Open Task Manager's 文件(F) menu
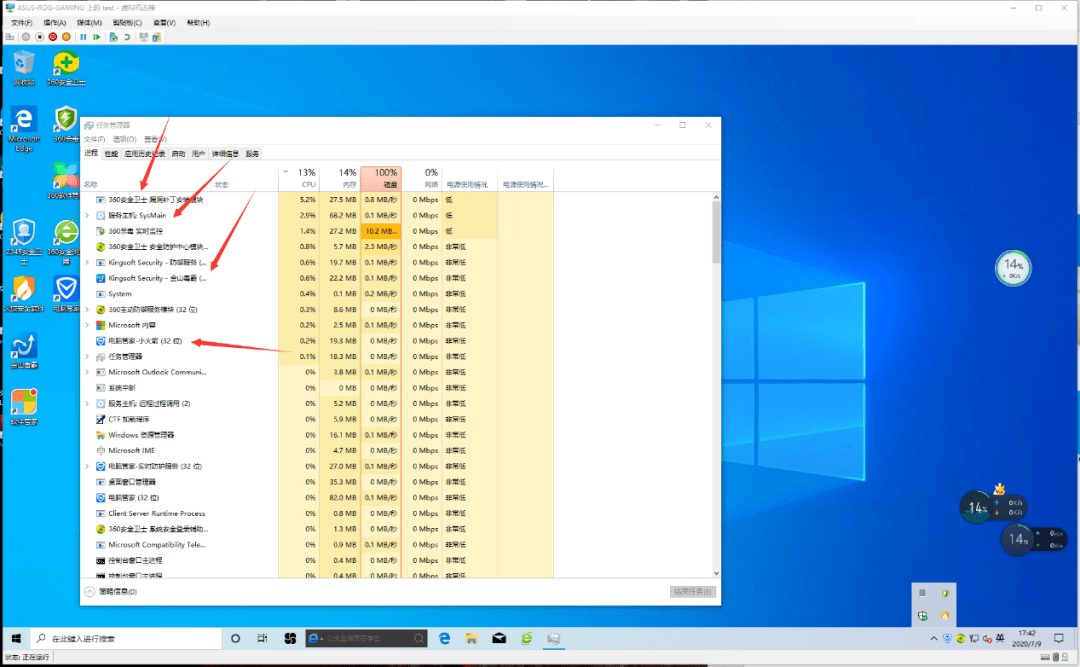1080x667 pixels. [x=94, y=139]
